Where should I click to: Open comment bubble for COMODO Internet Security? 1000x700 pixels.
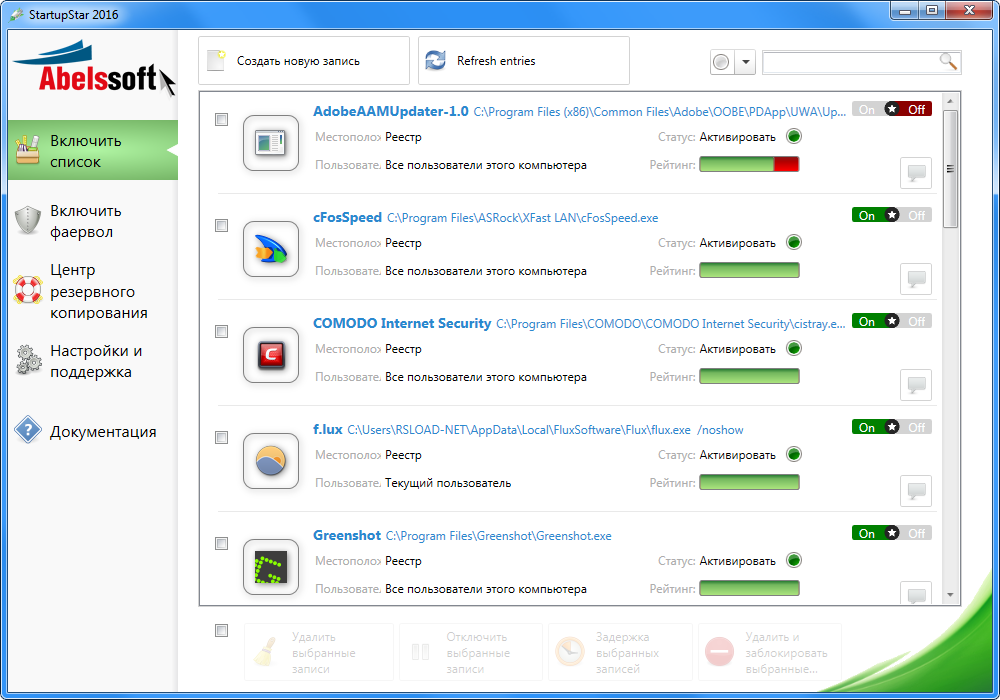916,384
